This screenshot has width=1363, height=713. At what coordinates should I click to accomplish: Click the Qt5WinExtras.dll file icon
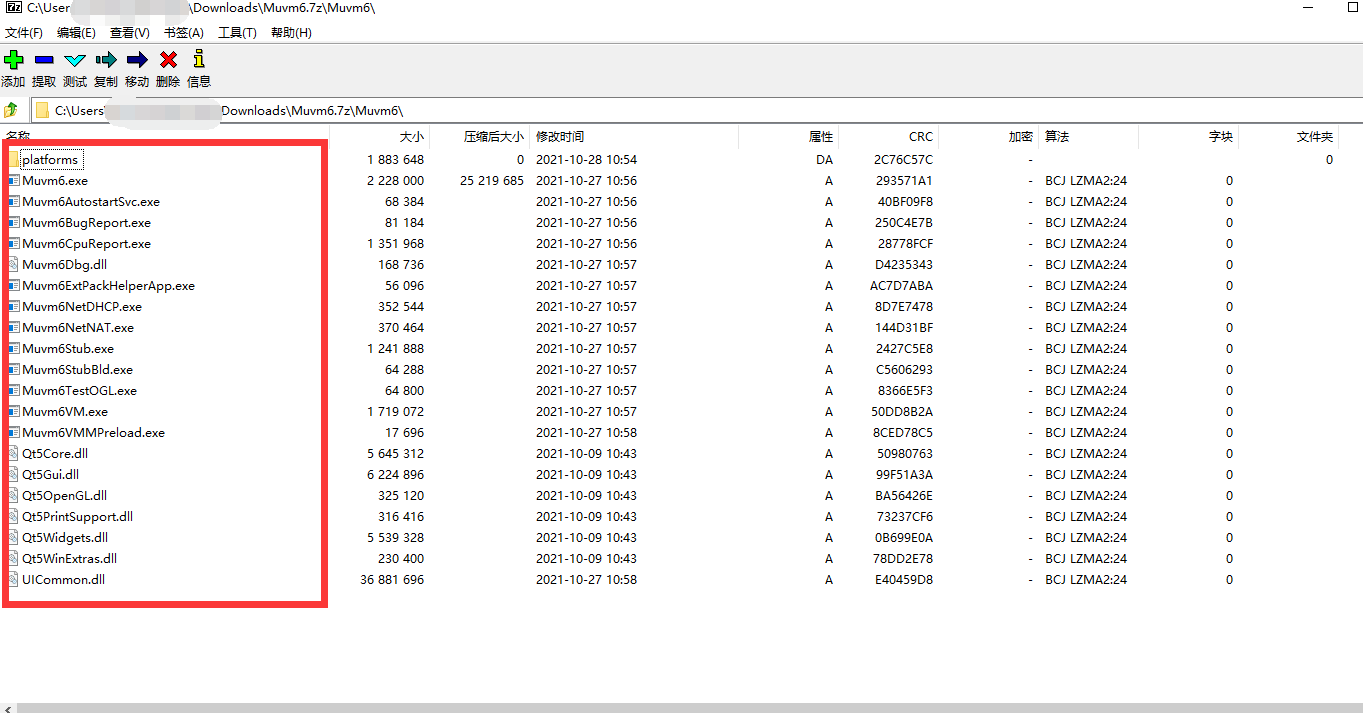(14, 559)
